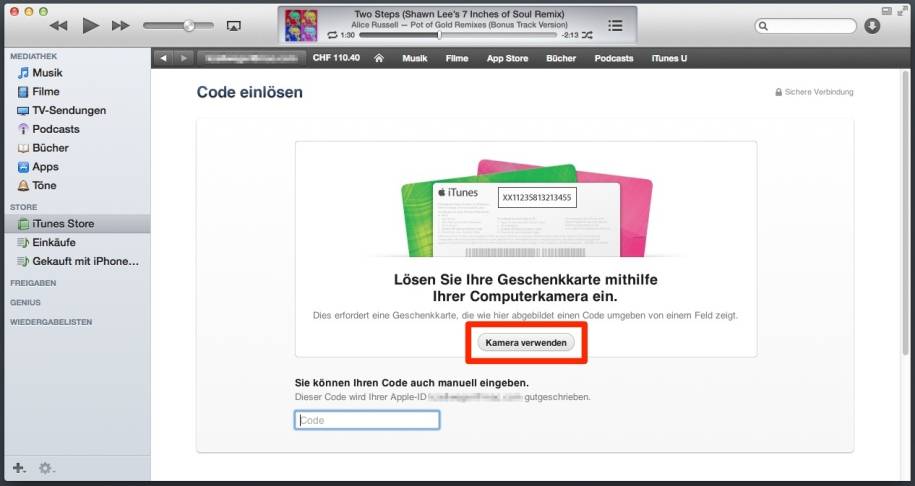This screenshot has height=486, width=915.
Task: Click into the Code input field
Action: coord(367,420)
